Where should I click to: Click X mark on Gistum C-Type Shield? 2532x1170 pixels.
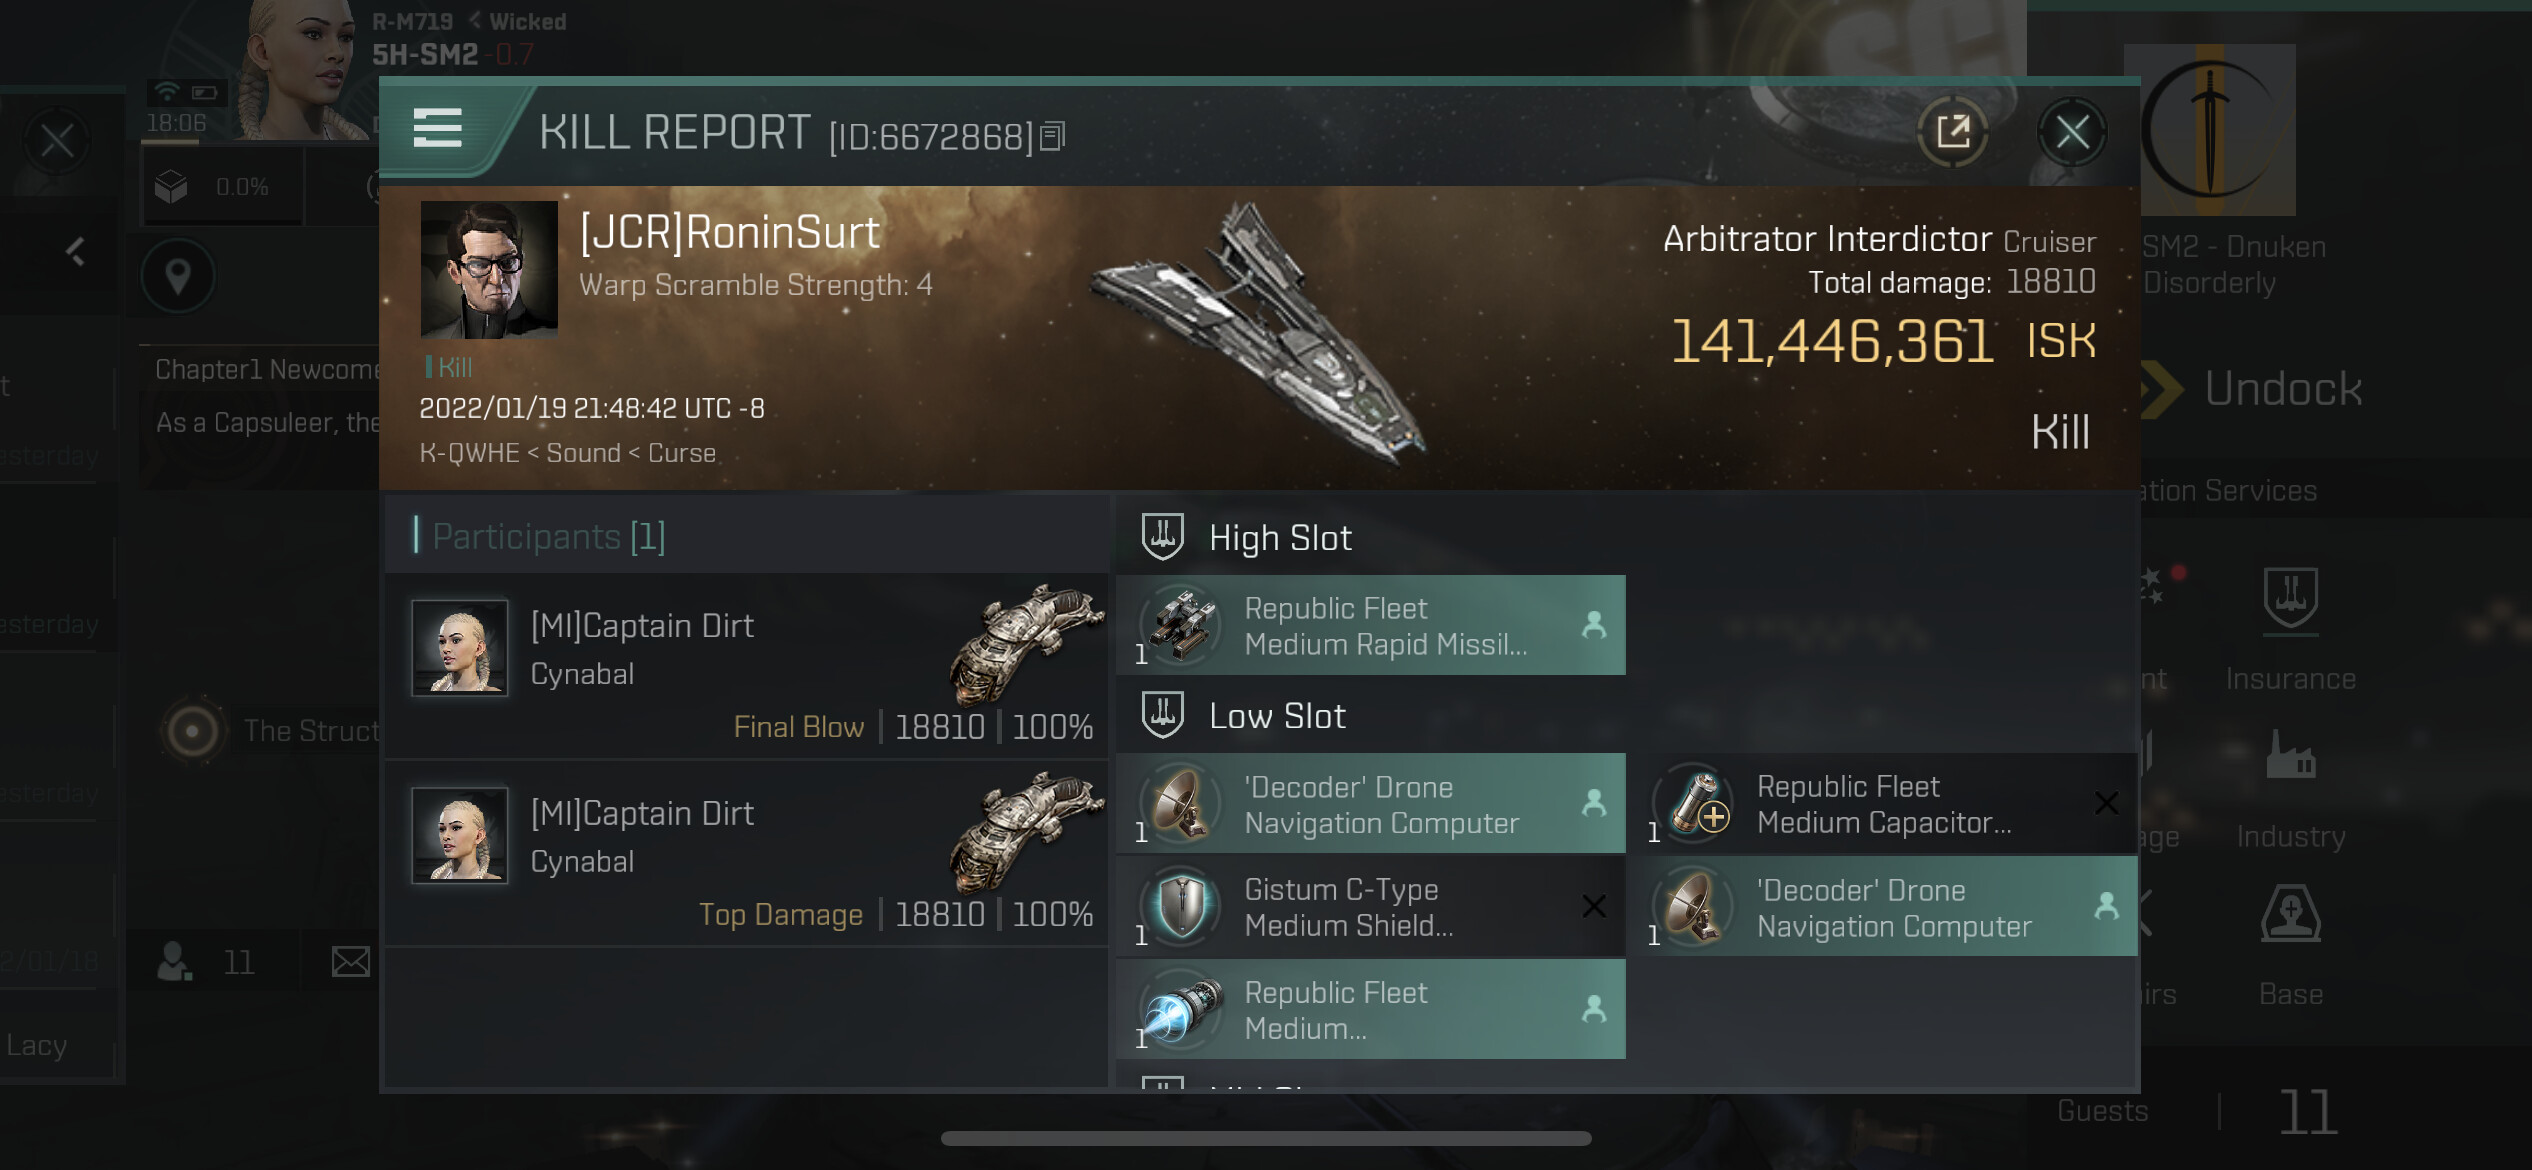click(1594, 906)
